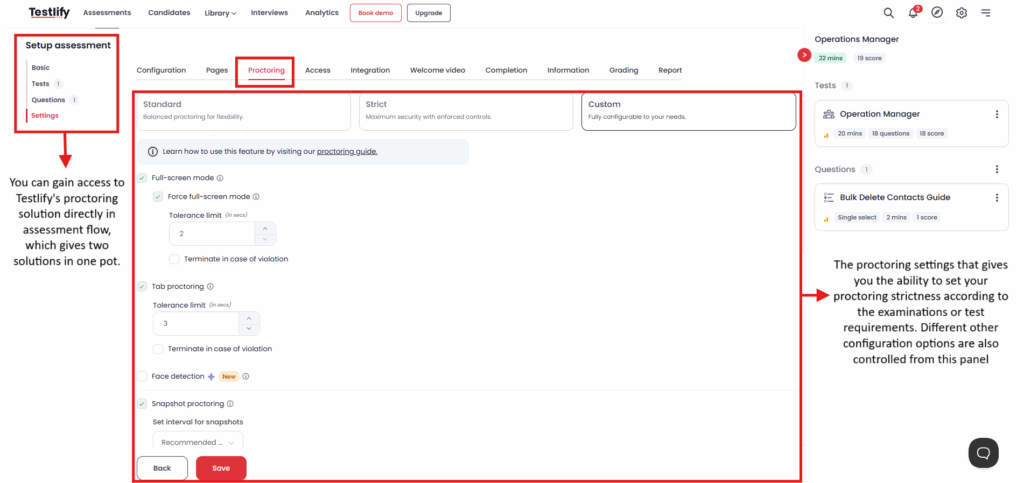Viewport: 1024px width, 483px height.
Task: Decrease the tab proctoring tolerance limit
Action: (249, 329)
